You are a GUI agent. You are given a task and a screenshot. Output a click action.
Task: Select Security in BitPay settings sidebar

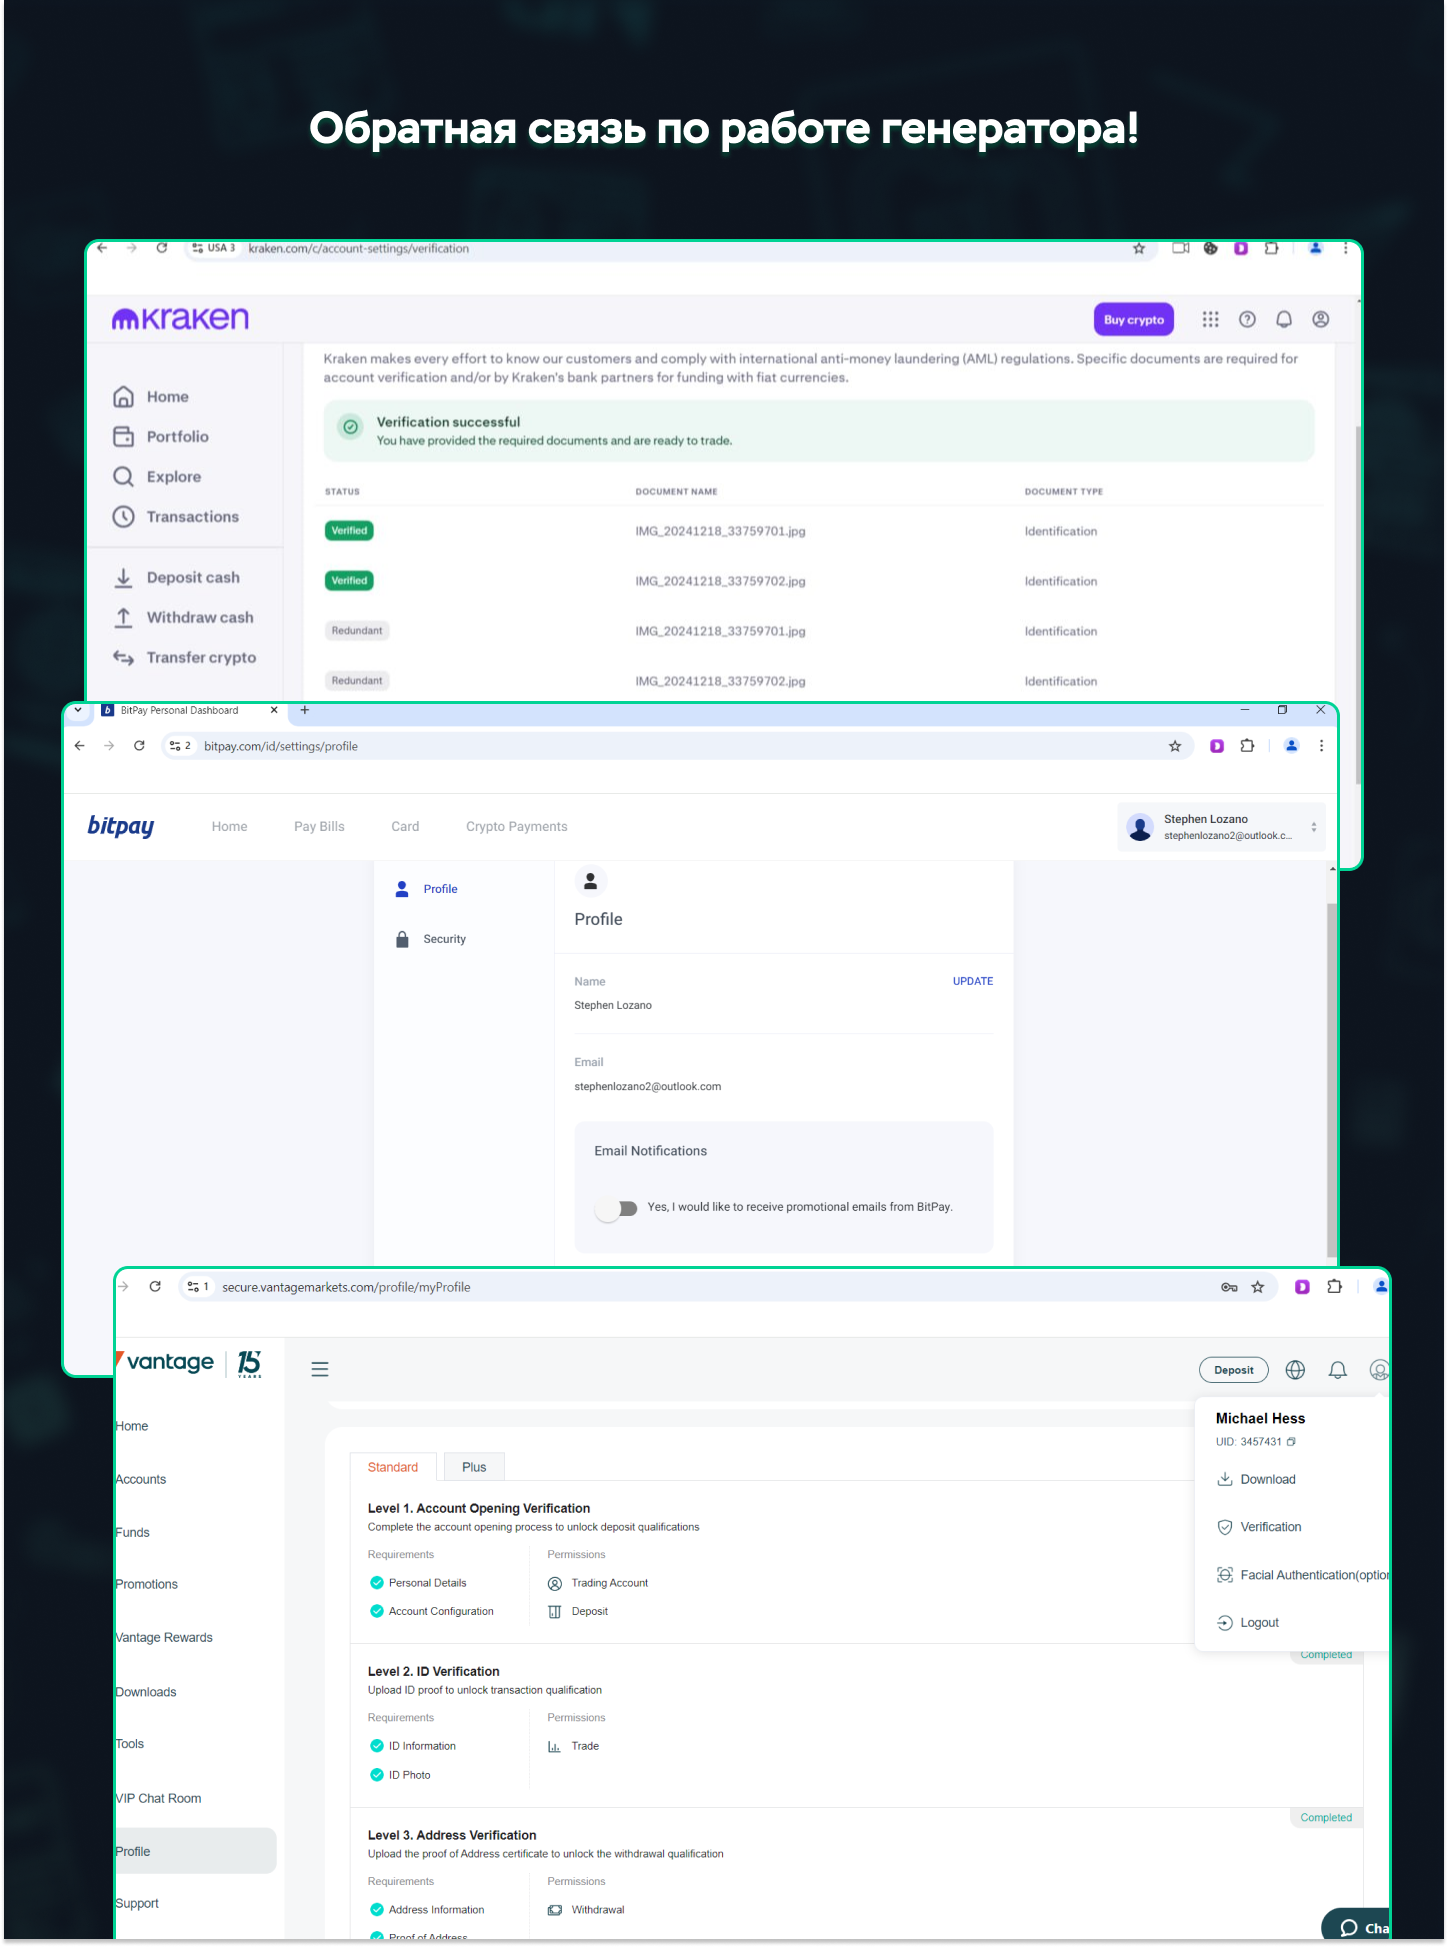coord(431,939)
